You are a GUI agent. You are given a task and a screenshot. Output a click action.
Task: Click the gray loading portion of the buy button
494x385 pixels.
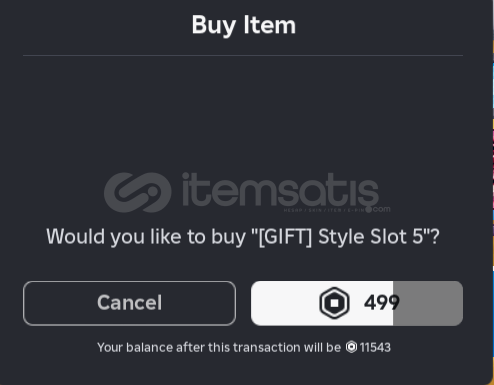428,303
